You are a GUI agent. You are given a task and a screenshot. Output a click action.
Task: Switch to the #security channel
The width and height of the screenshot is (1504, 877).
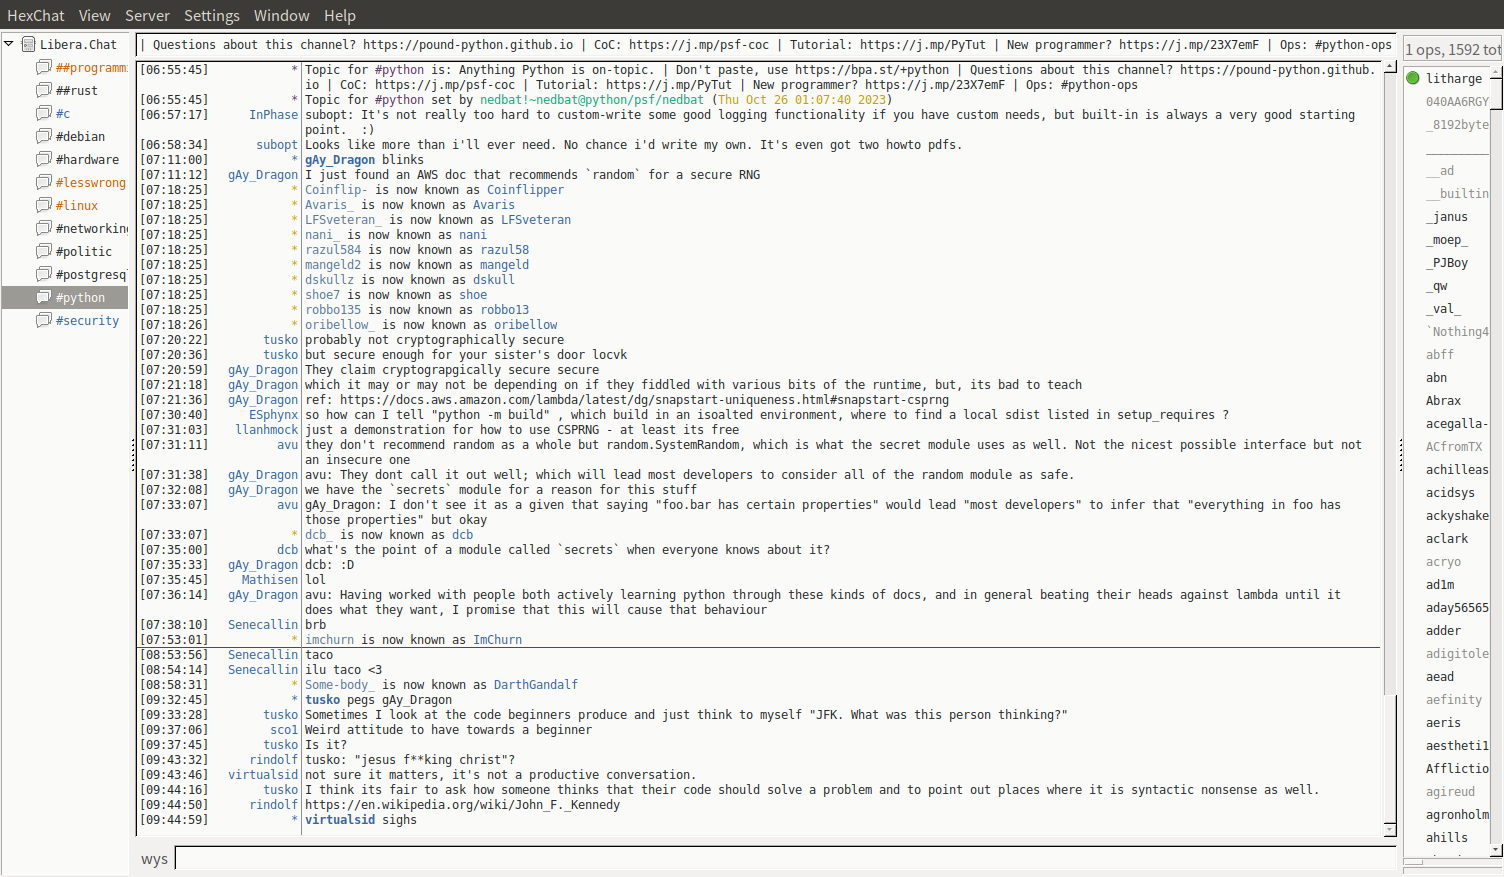(x=87, y=320)
